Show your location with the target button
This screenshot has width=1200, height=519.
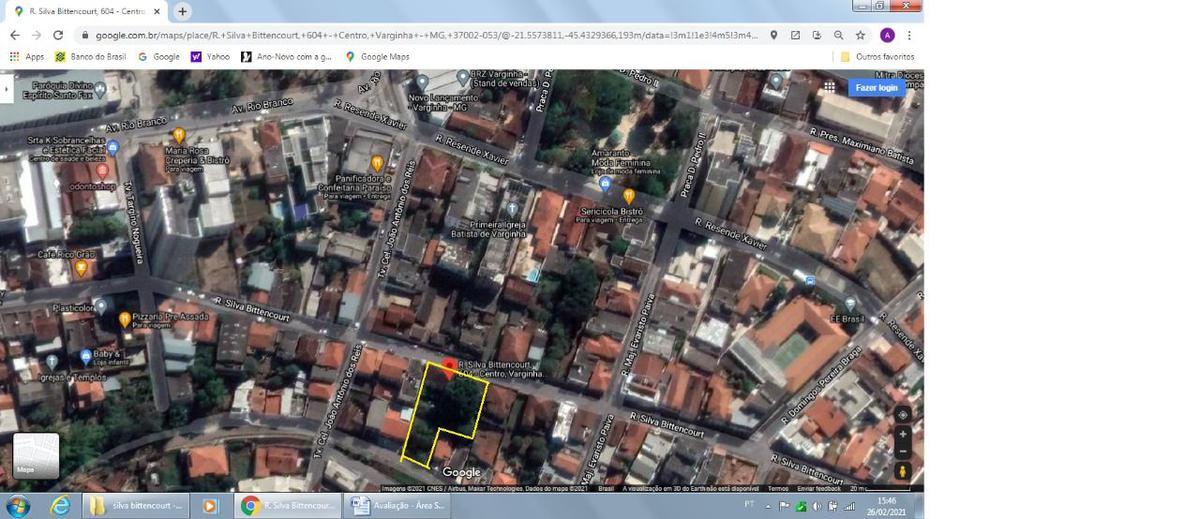tap(903, 414)
